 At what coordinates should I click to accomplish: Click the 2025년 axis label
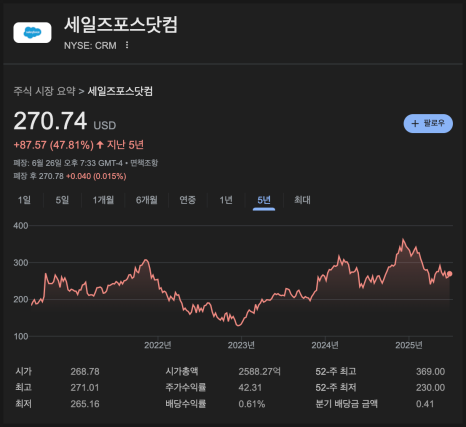coord(409,345)
